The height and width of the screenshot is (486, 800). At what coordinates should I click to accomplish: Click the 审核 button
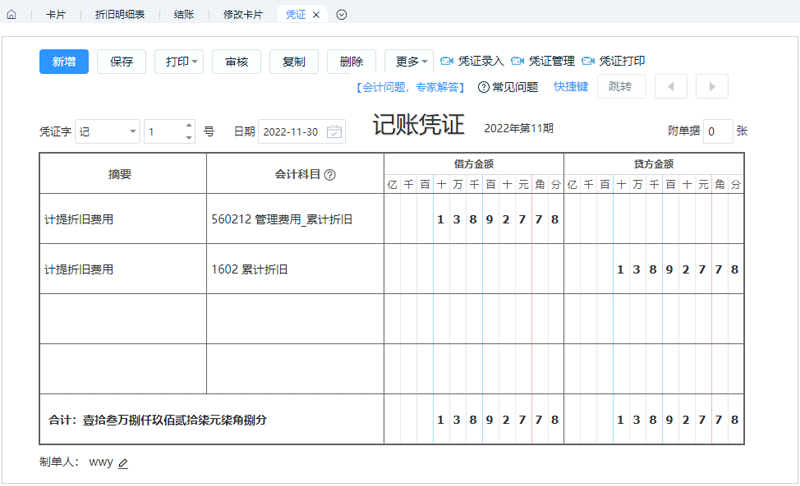pyautogui.click(x=237, y=62)
